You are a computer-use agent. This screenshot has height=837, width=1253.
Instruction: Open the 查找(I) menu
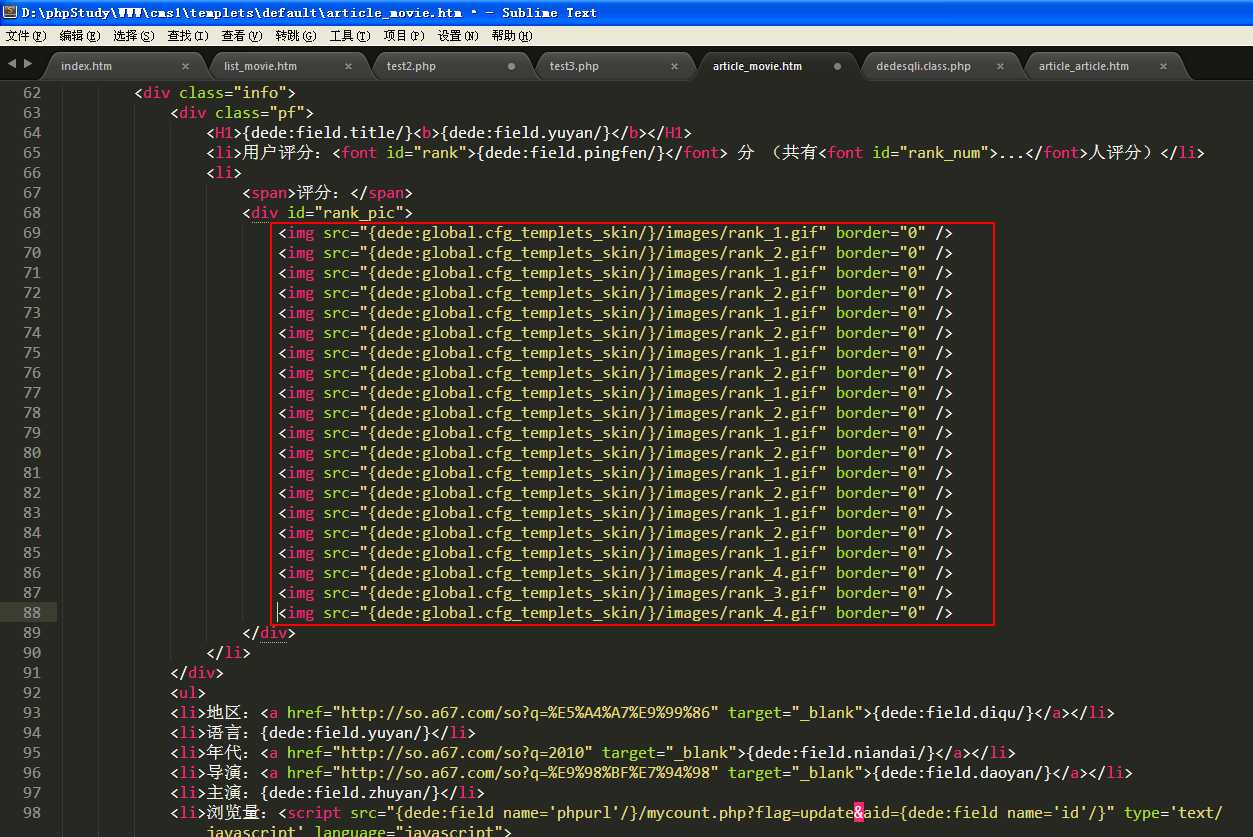(x=187, y=35)
